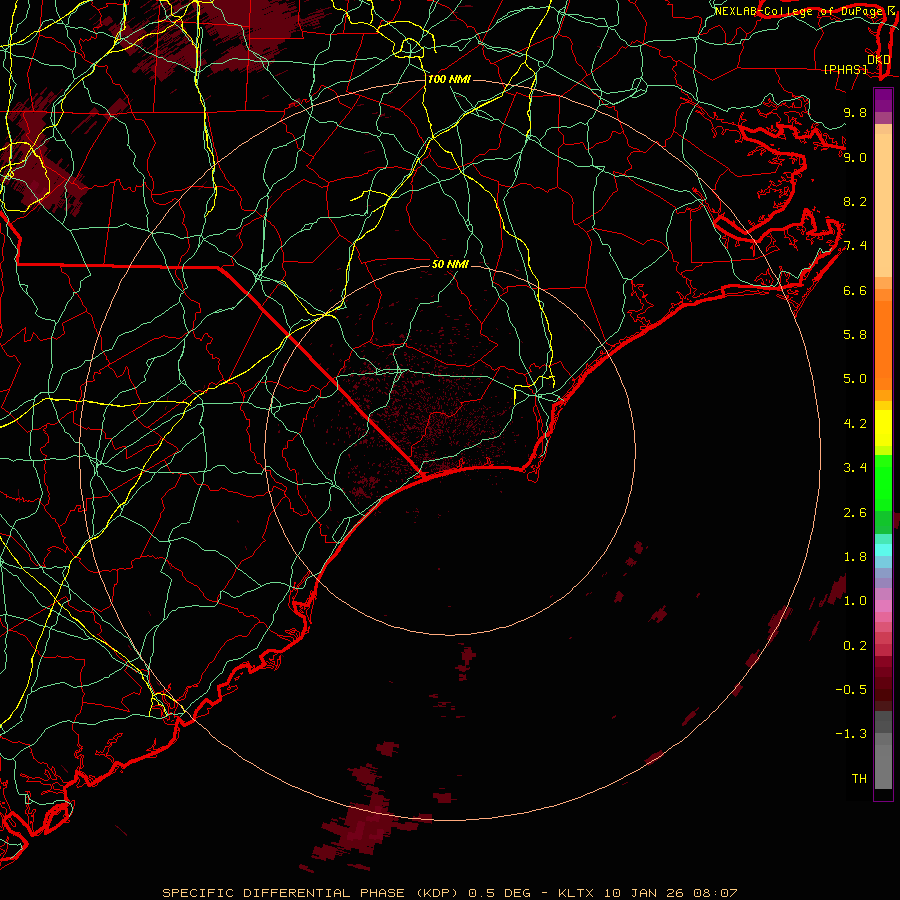This screenshot has width=900, height=900.
Task: Select the -0.5 scale value label
Action: pyautogui.click(x=851, y=690)
